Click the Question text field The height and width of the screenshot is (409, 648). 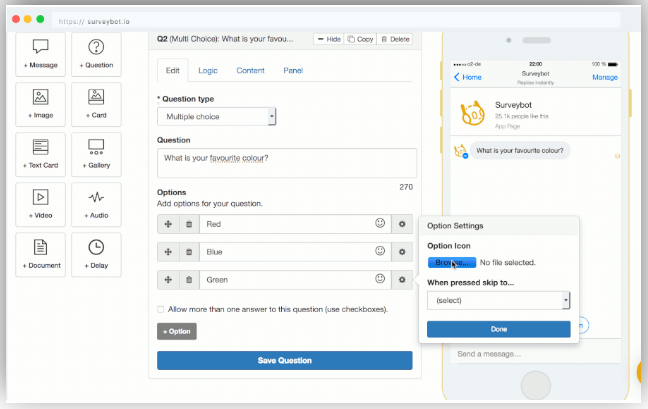coord(287,163)
